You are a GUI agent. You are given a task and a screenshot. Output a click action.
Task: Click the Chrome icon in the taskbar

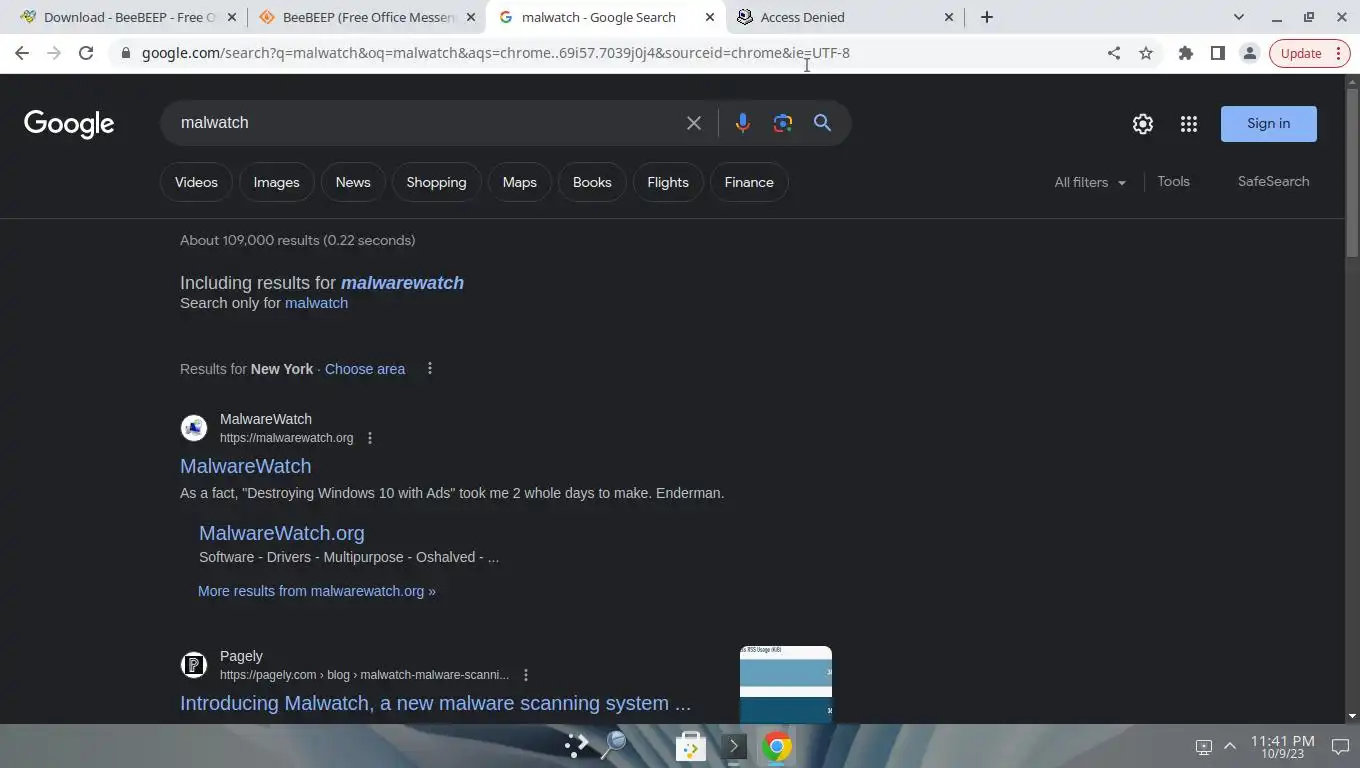776,746
